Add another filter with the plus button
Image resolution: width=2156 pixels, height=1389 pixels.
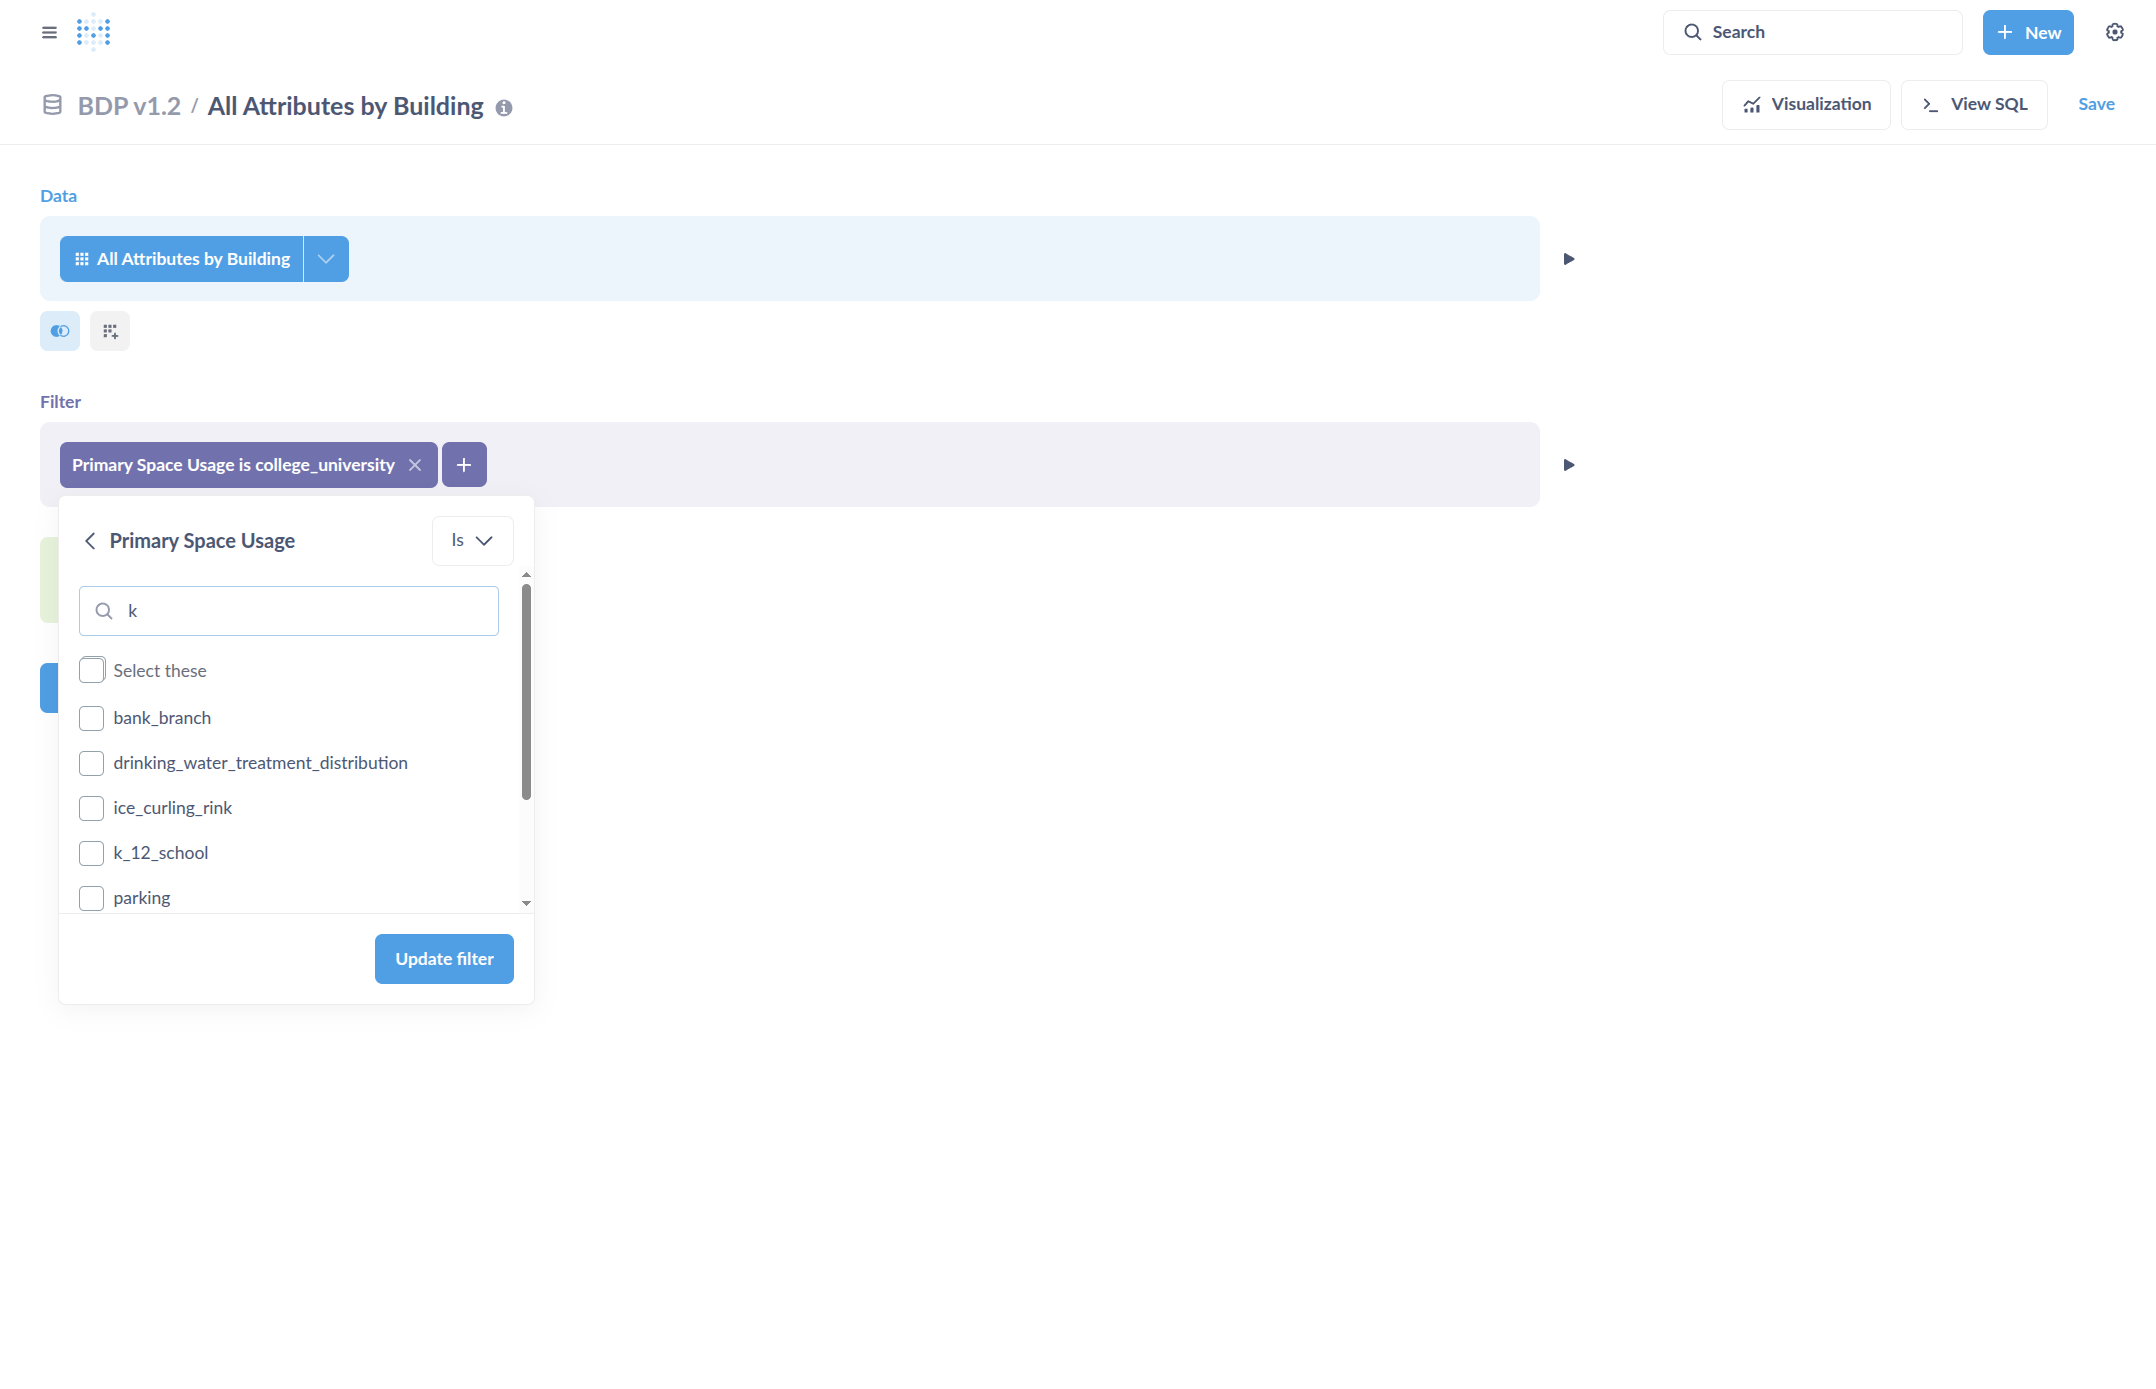464,465
